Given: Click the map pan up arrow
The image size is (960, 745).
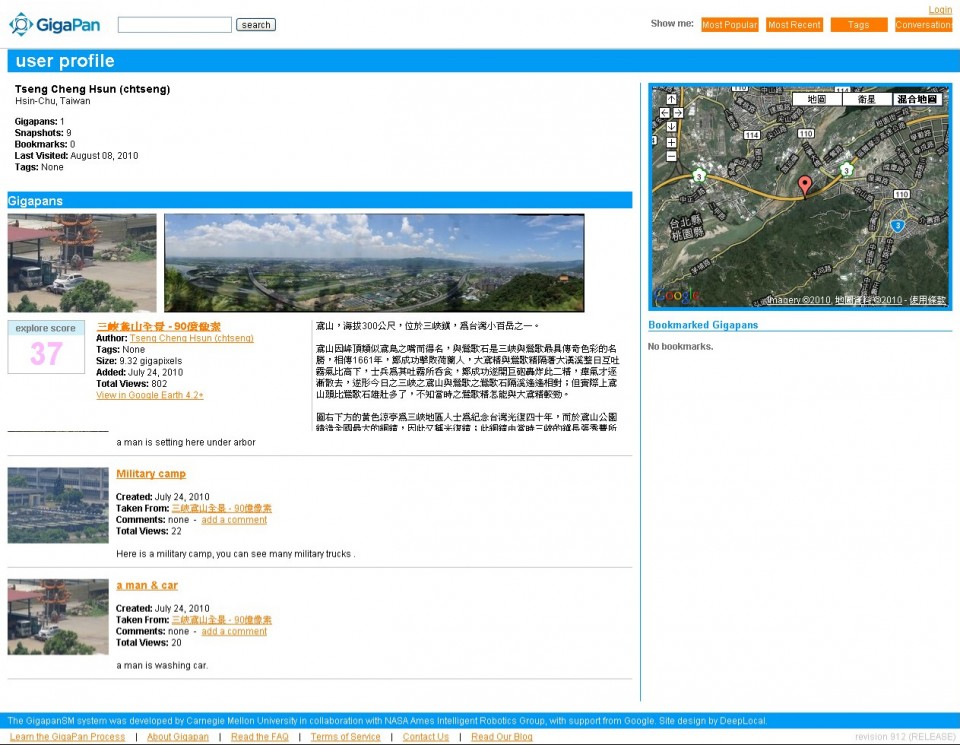Looking at the screenshot, I should (x=671, y=99).
